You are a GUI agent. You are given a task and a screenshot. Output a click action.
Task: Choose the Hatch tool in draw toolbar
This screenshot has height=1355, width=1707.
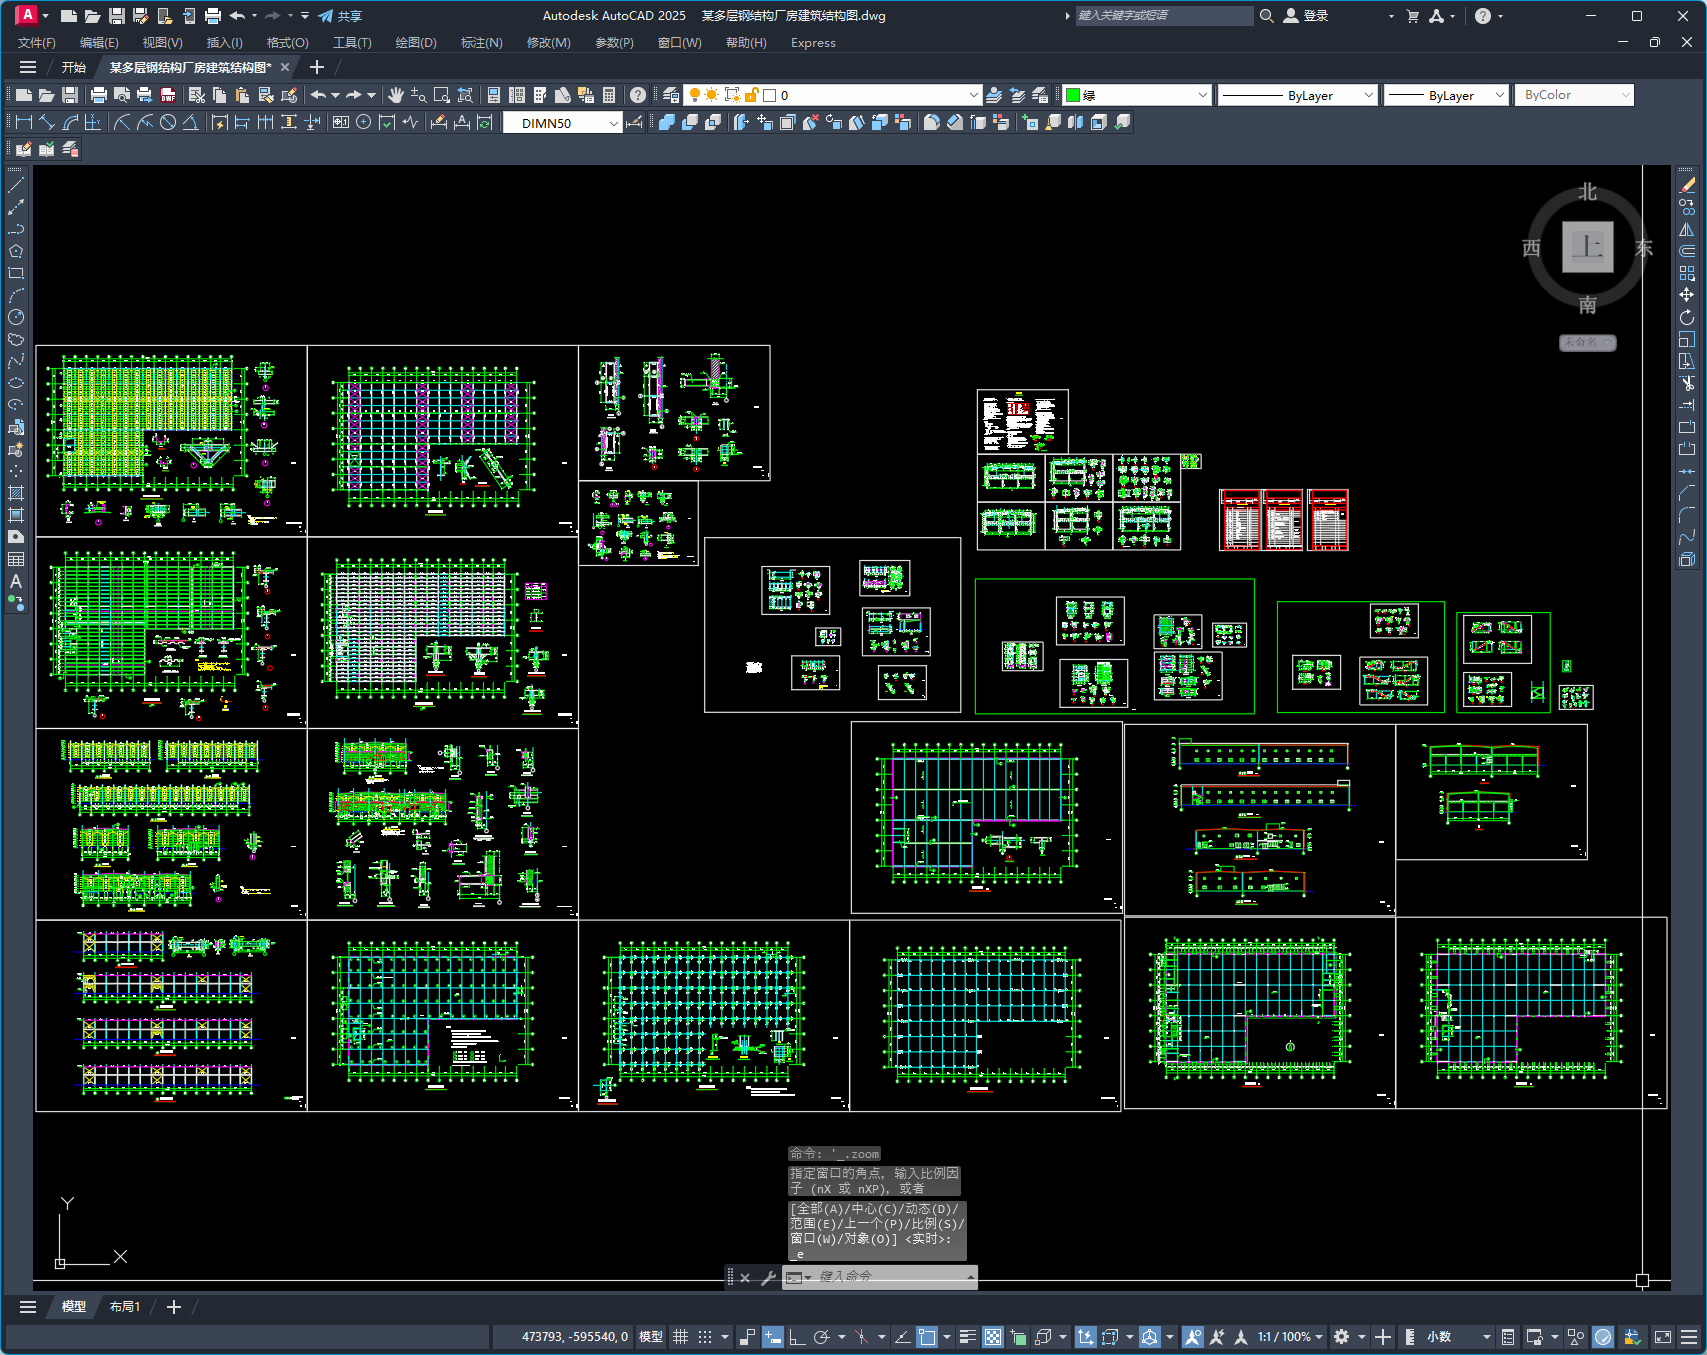[x=16, y=493]
